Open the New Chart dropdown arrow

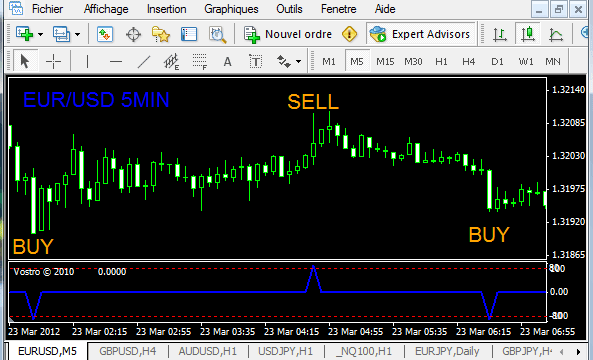coord(40,34)
